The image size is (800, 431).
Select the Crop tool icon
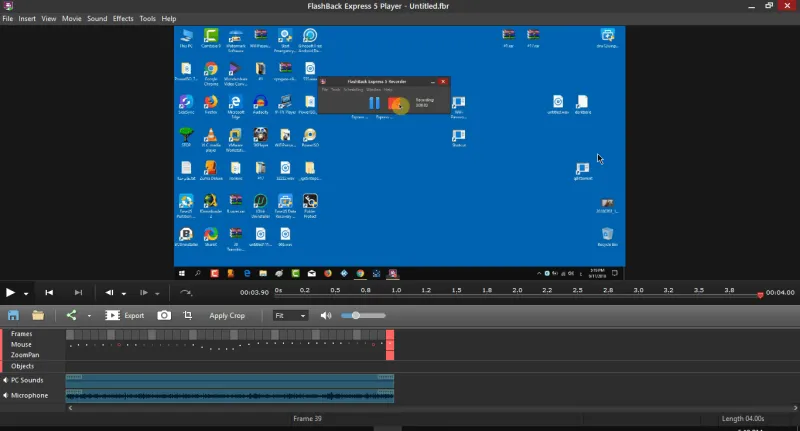tap(187, 315)
